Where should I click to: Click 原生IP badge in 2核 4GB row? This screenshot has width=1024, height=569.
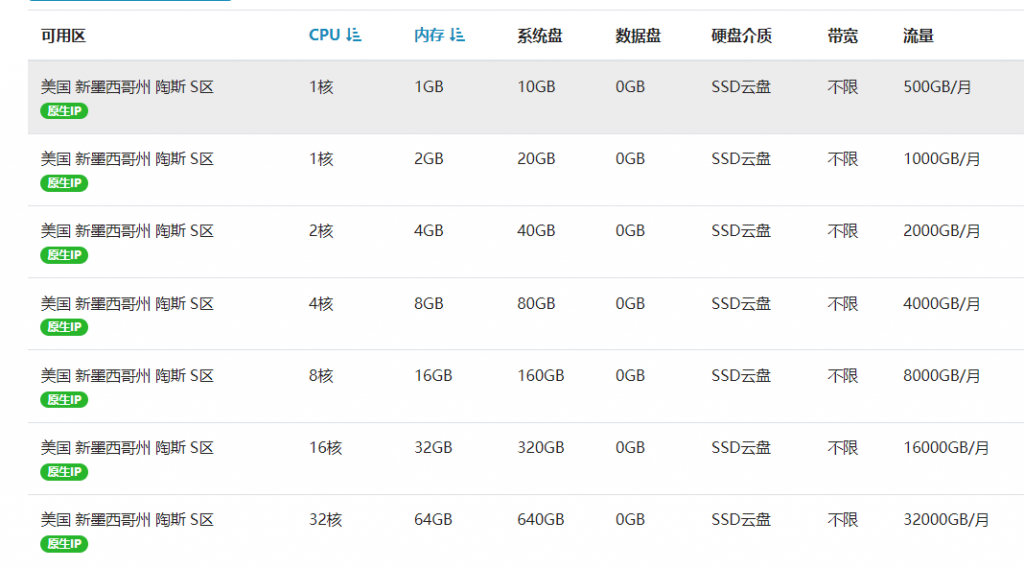(64, 255)
